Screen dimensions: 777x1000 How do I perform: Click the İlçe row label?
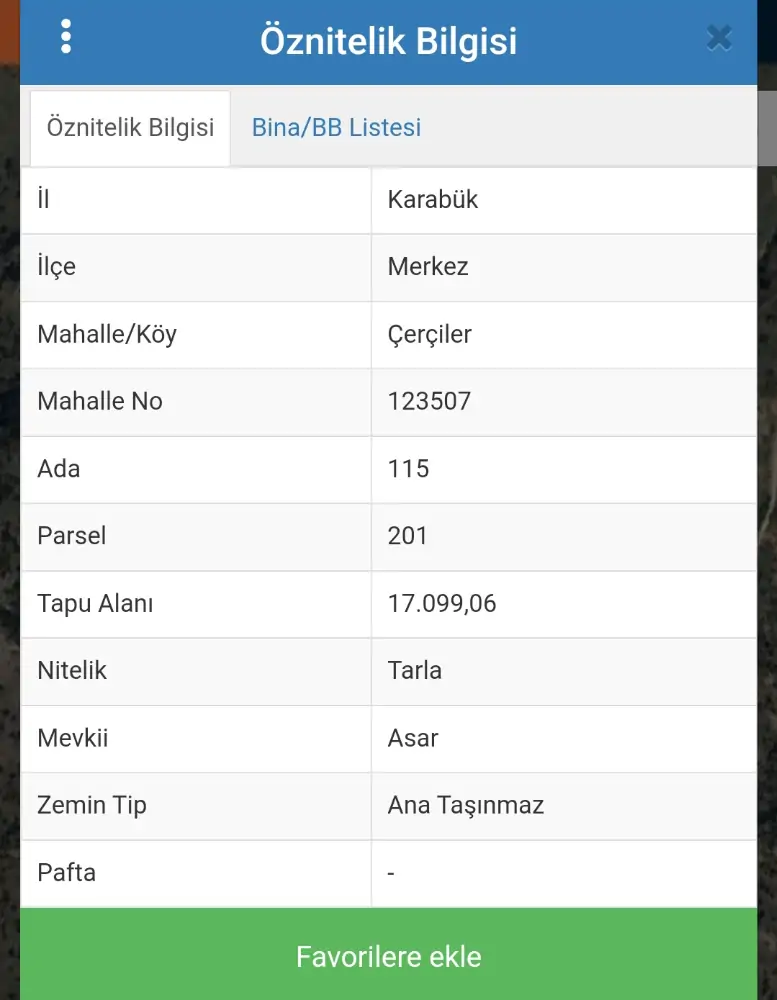click(x=56, y=267)
